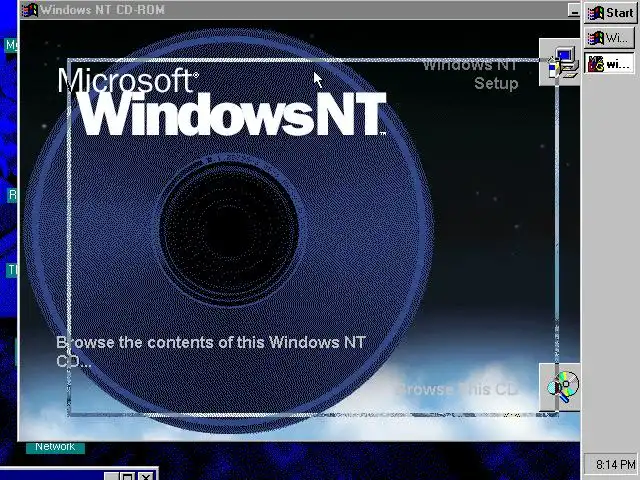Minimize the Windows NT CD-ROM window
Image resolution: width=640 pixels, height=480 pixels.
[573, 11]
